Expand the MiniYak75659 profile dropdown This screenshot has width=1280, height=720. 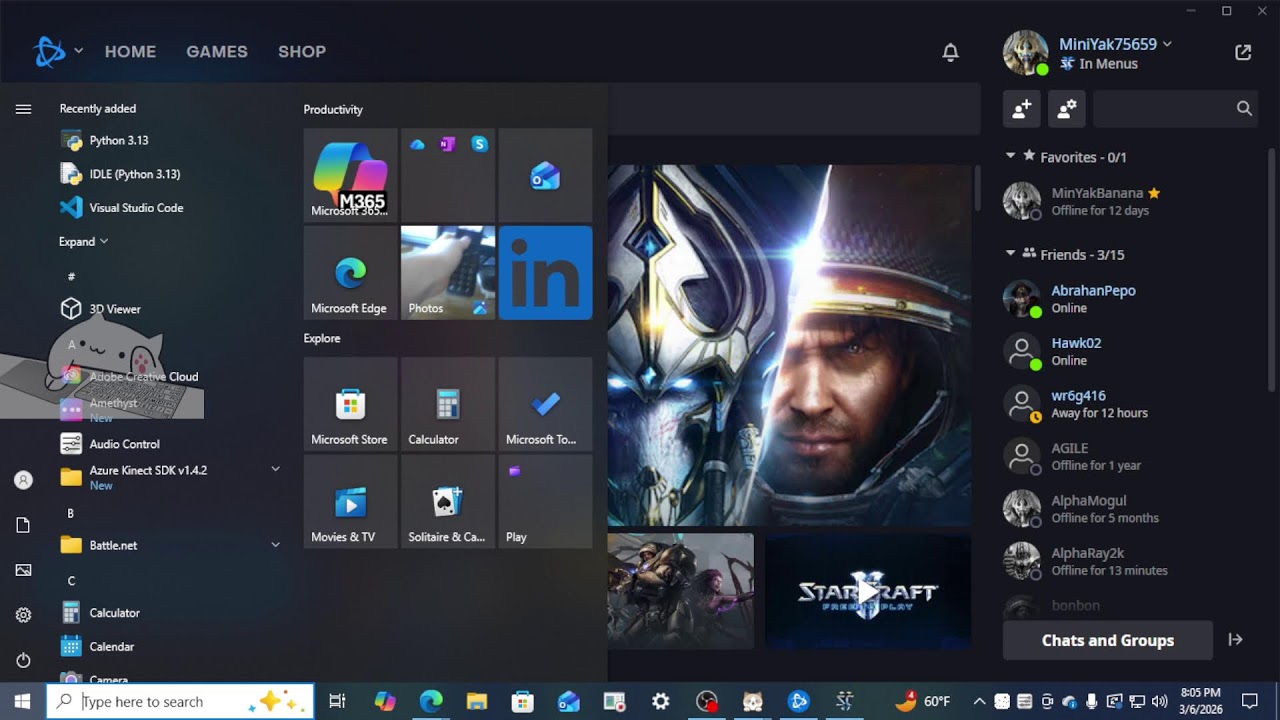(x=1115, y=44)
